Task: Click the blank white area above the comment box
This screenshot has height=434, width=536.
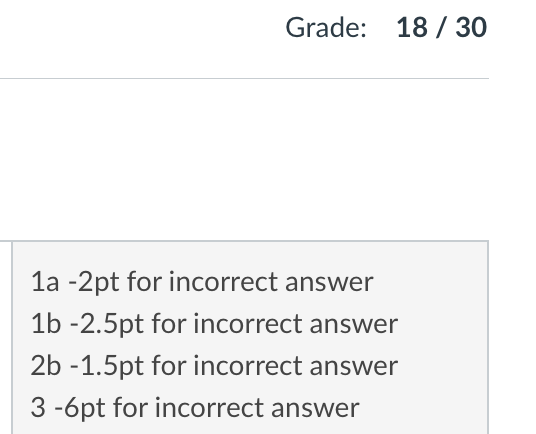Action: click(x=244, y=160)
